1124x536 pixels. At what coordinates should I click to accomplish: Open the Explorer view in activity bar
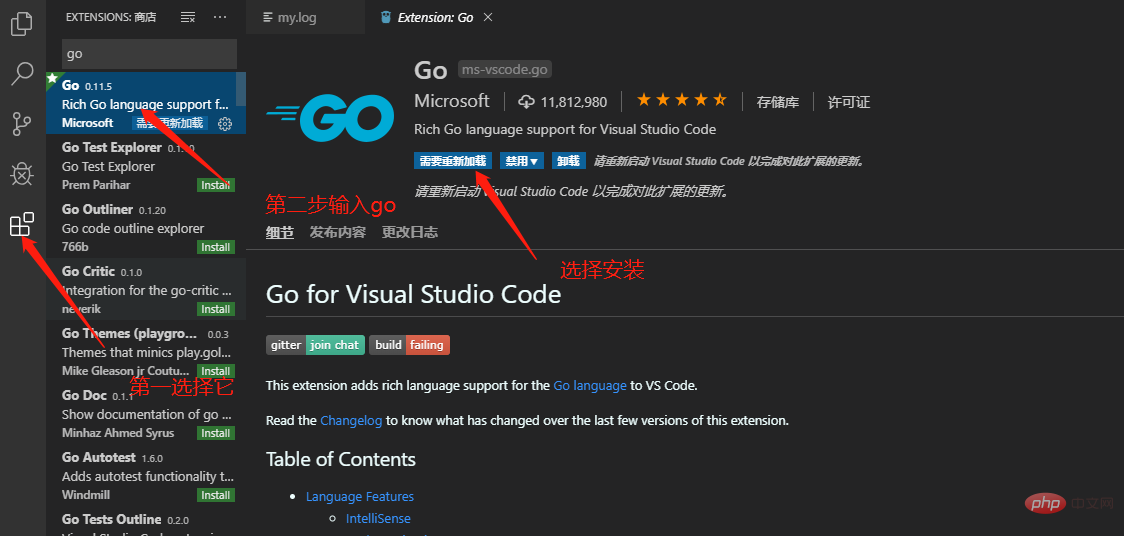(x=21, y=23)
